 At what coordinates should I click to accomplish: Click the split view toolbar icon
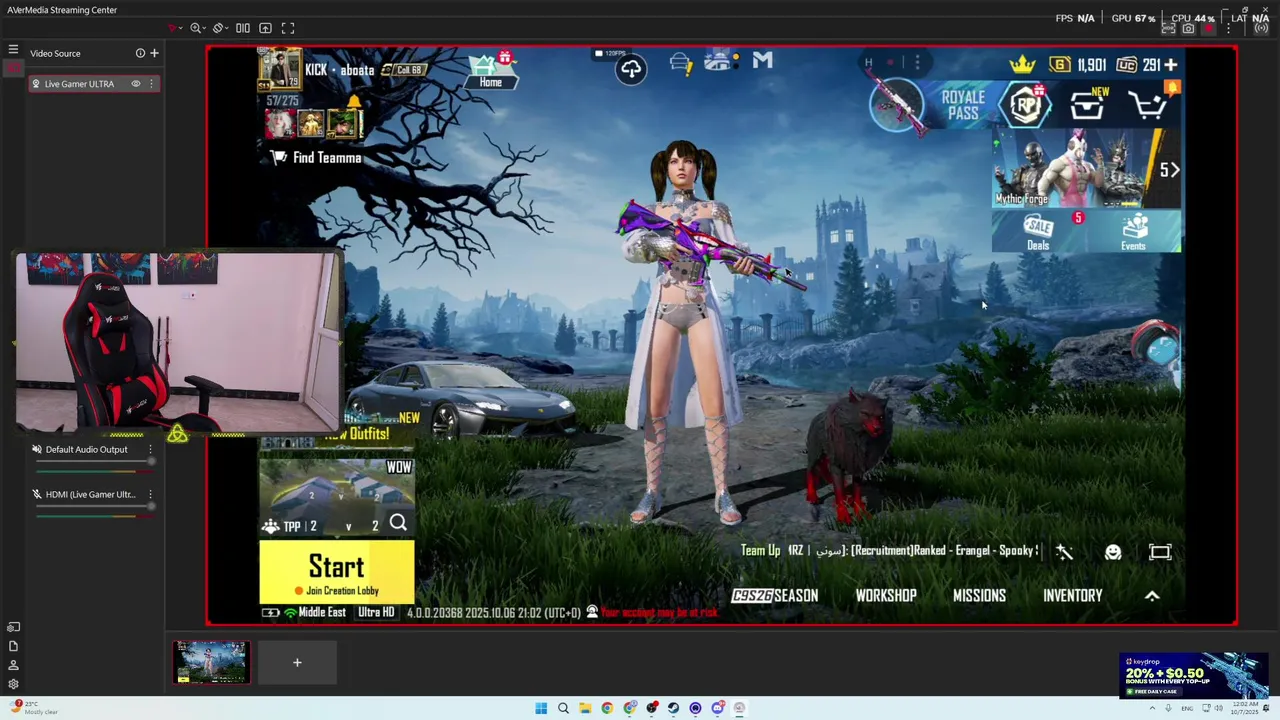242,28
